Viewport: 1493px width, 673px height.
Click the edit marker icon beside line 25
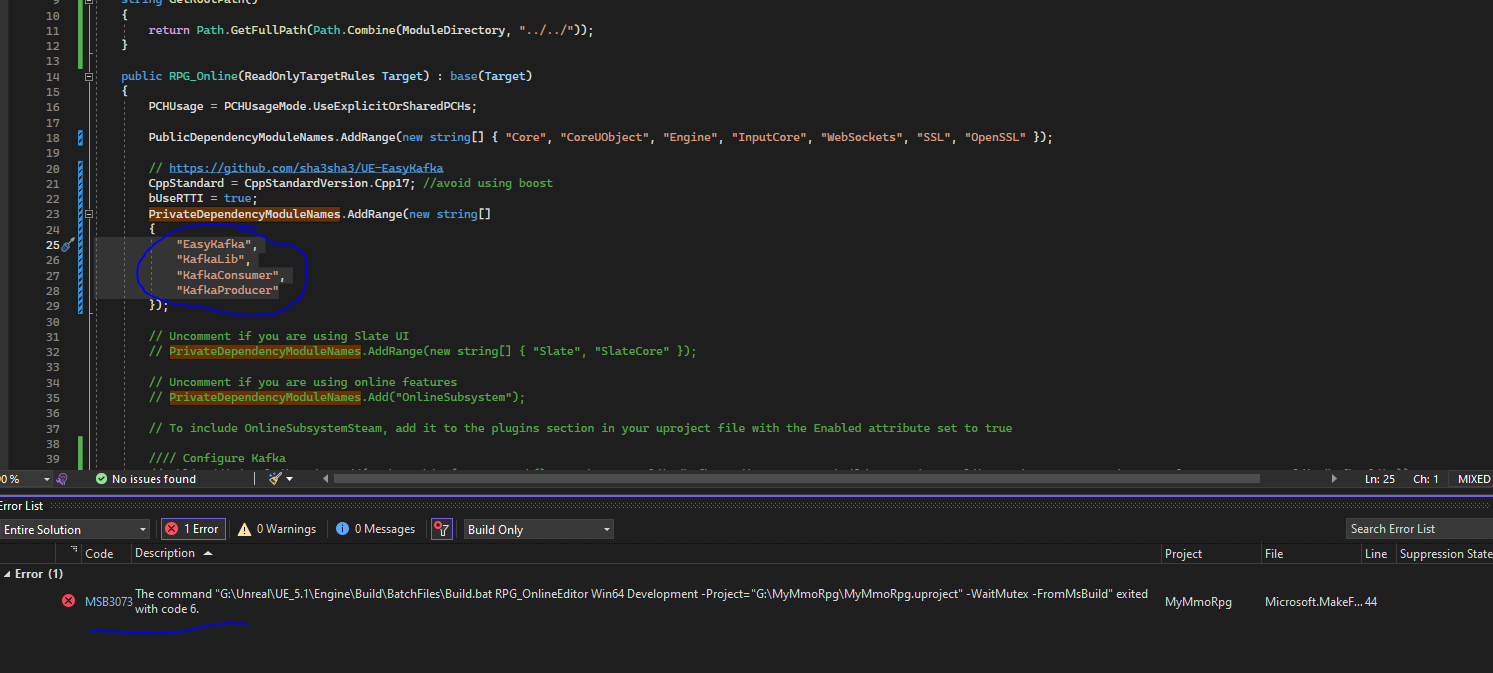point(66,244)
